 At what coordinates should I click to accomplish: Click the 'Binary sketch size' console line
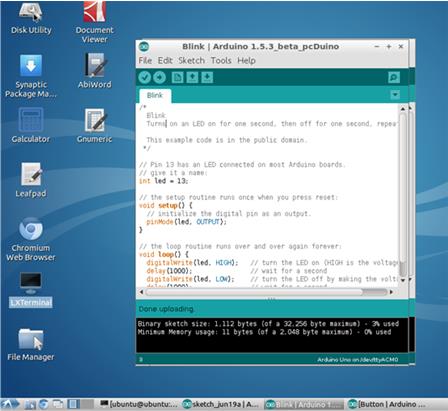pyautogui.click(x=268, y=324)
